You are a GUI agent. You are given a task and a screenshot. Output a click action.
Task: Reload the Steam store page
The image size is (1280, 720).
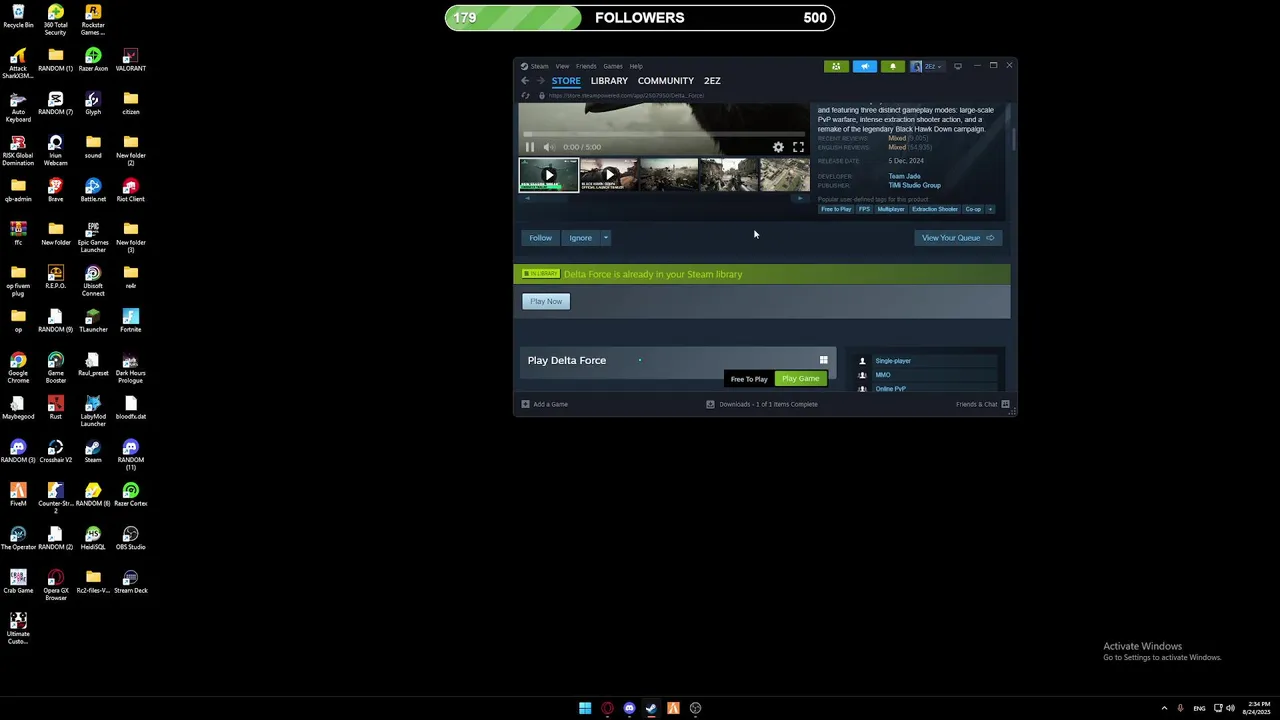525,96
